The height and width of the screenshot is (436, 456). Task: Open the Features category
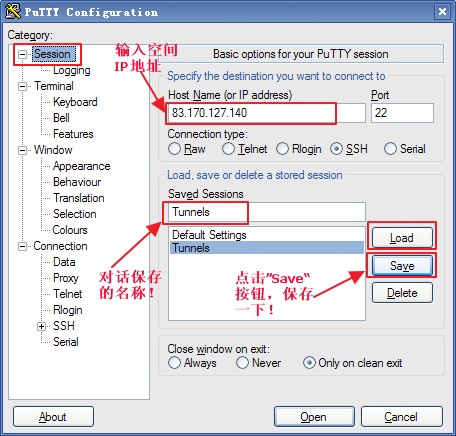point(73,134)
